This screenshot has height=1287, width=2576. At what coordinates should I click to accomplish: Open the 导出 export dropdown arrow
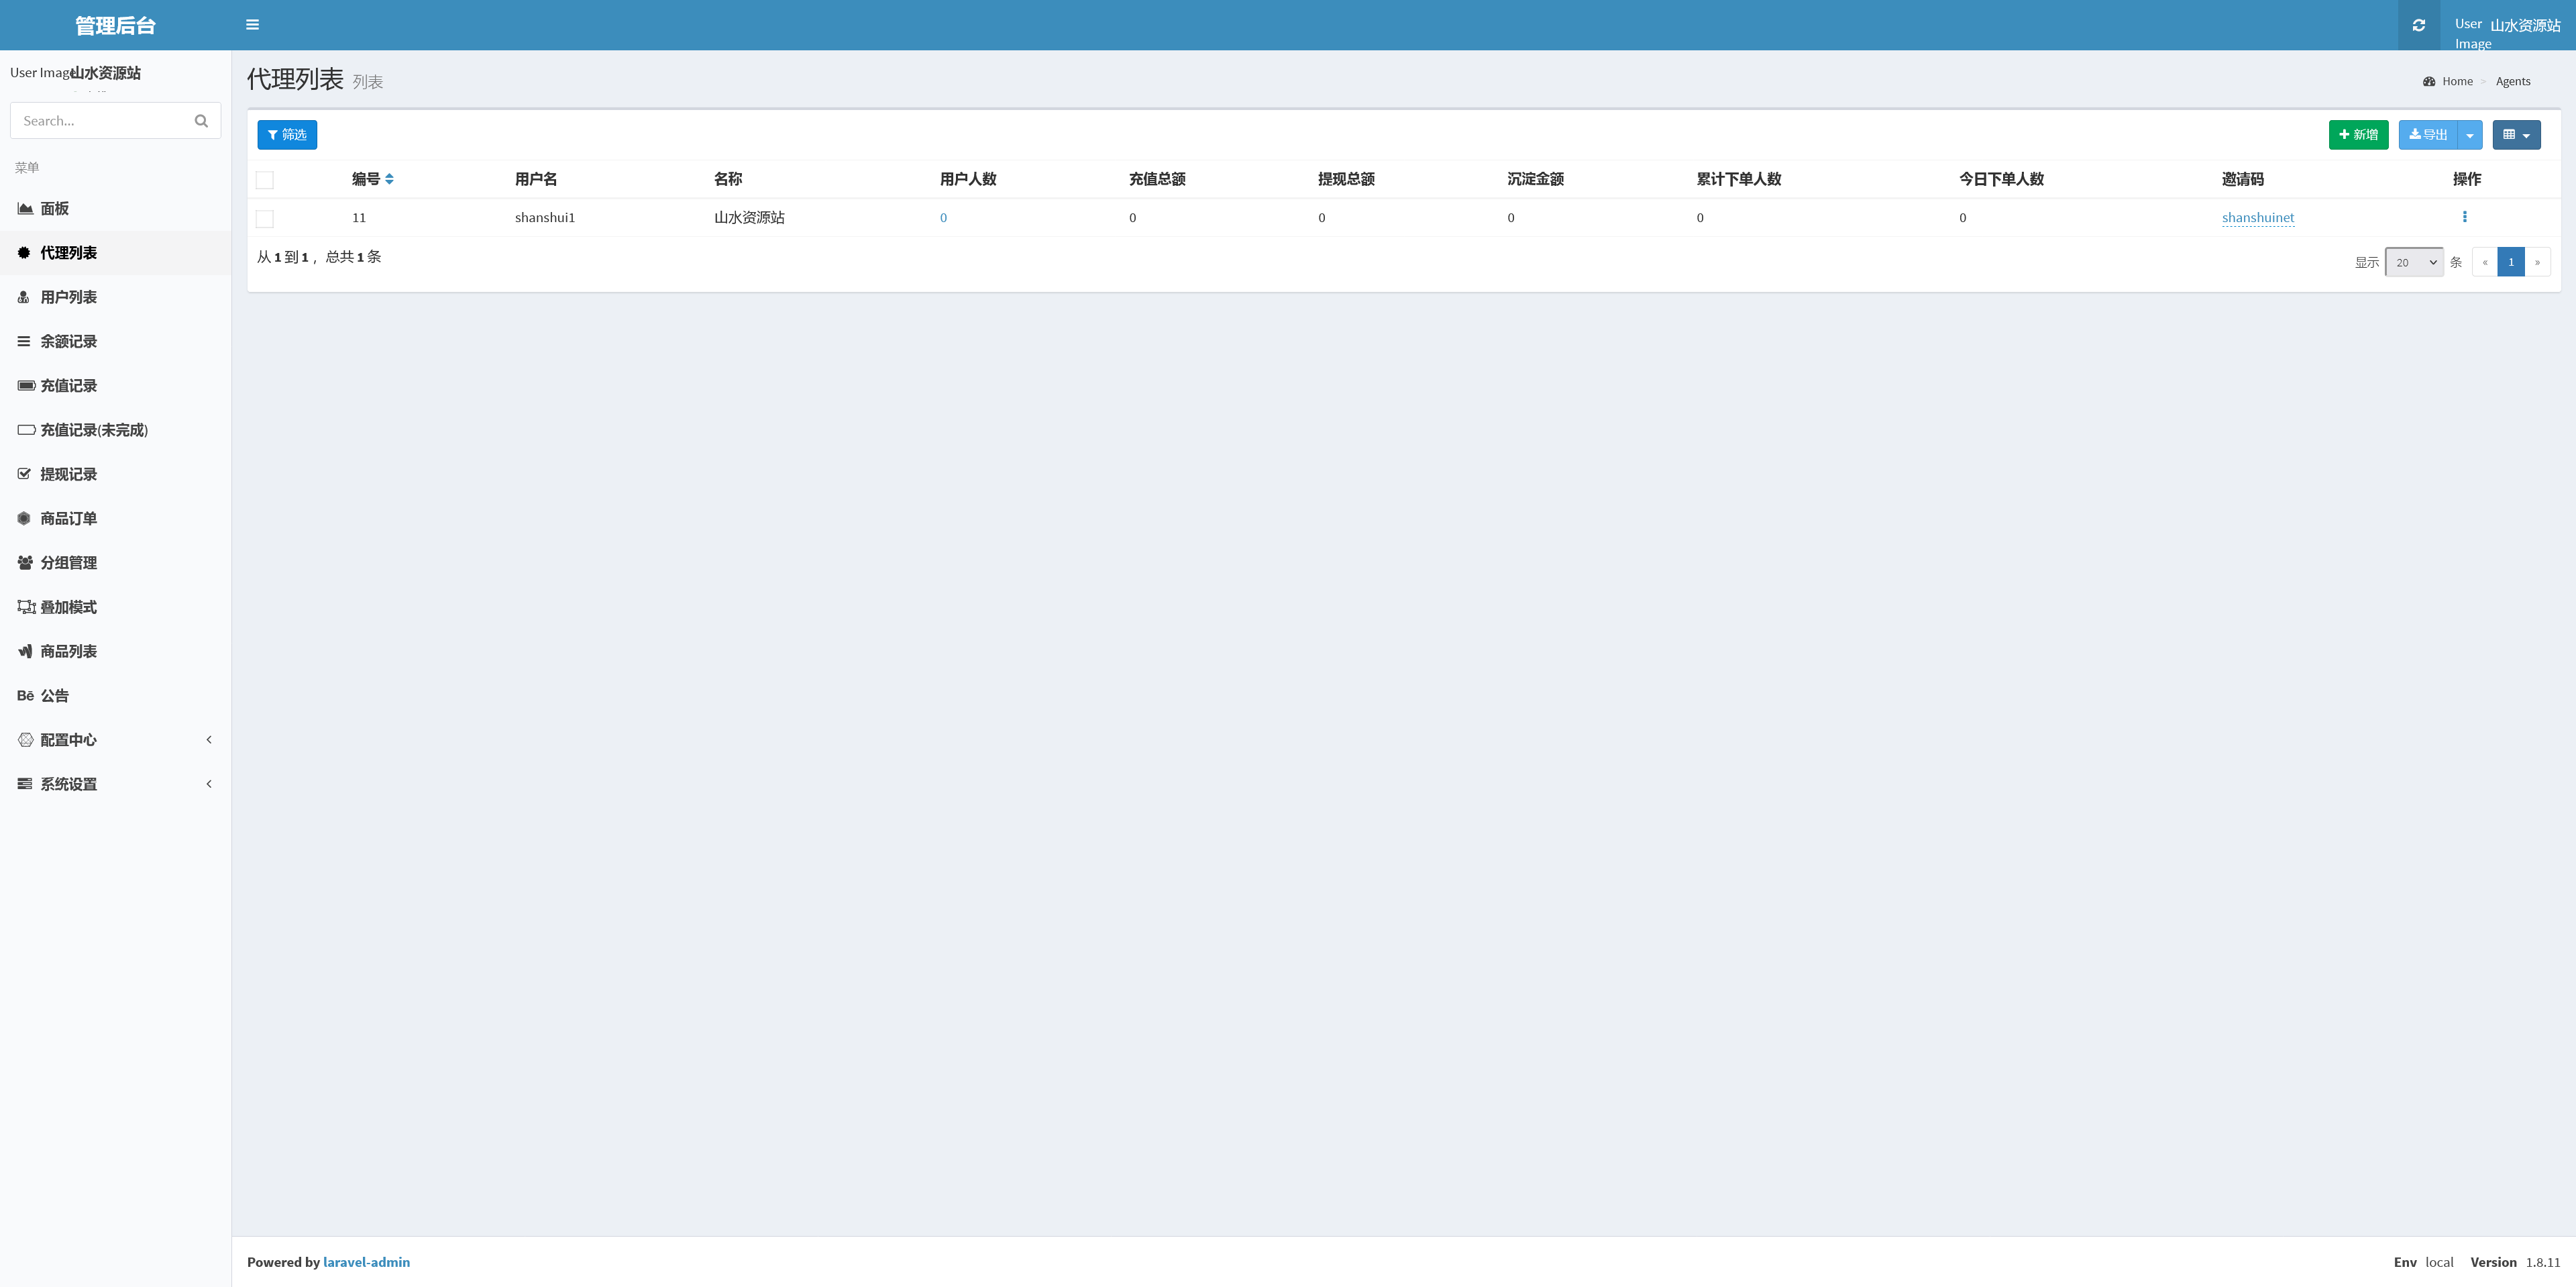(x=2470, y=135)
